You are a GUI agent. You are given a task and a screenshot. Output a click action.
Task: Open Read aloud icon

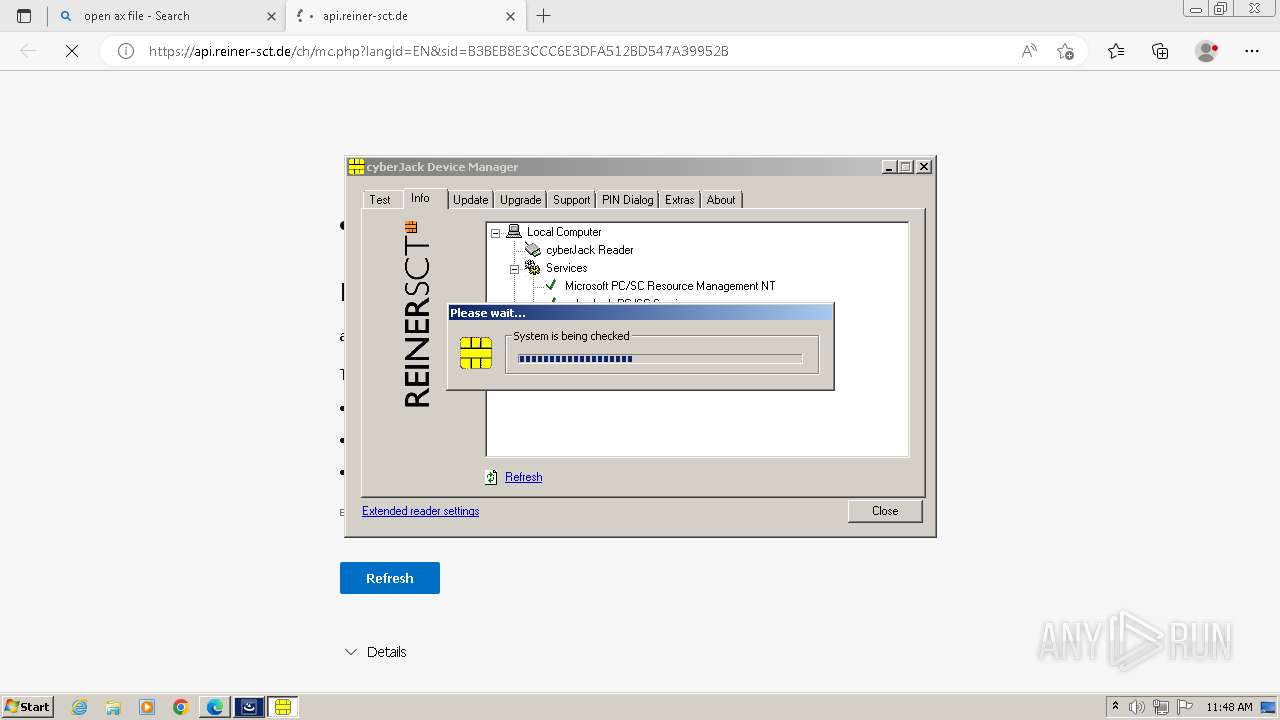(1029, 51)
